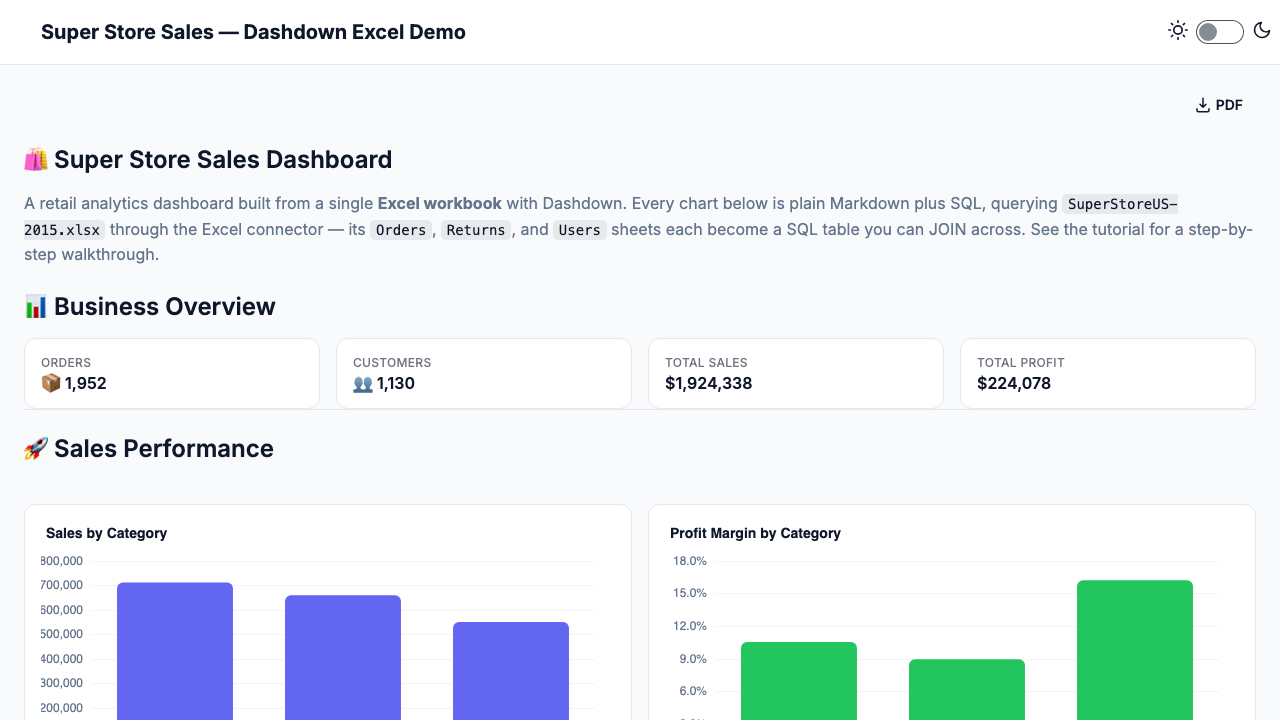This screenshot has width=1280, height=720.
Task: Click the rocket emoji beside Sales Performance
Action: tap(36, 449)
